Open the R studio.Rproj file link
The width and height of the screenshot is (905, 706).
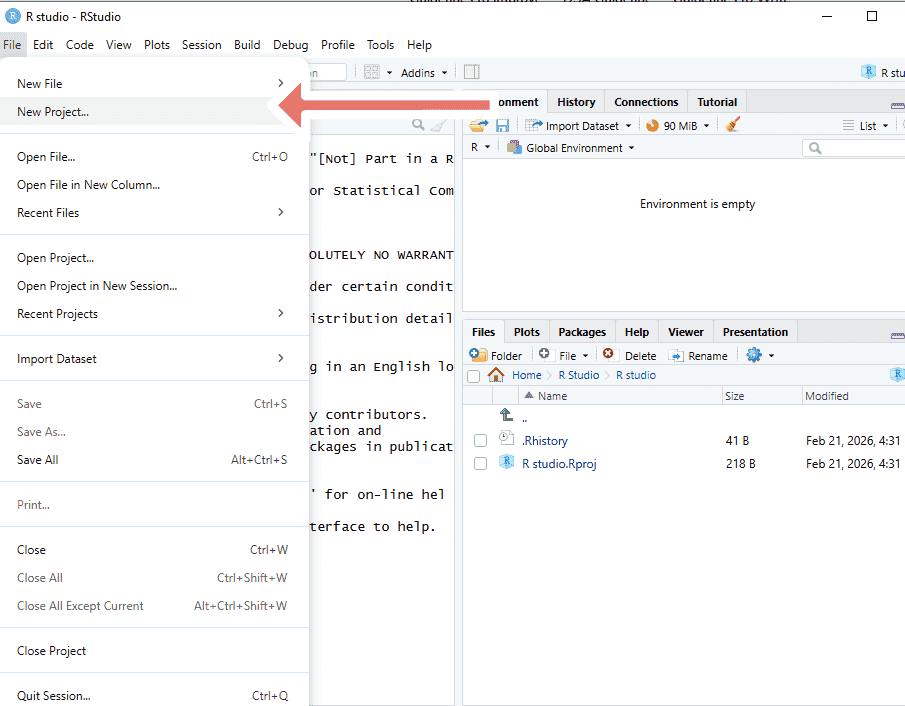click(559, 464)
